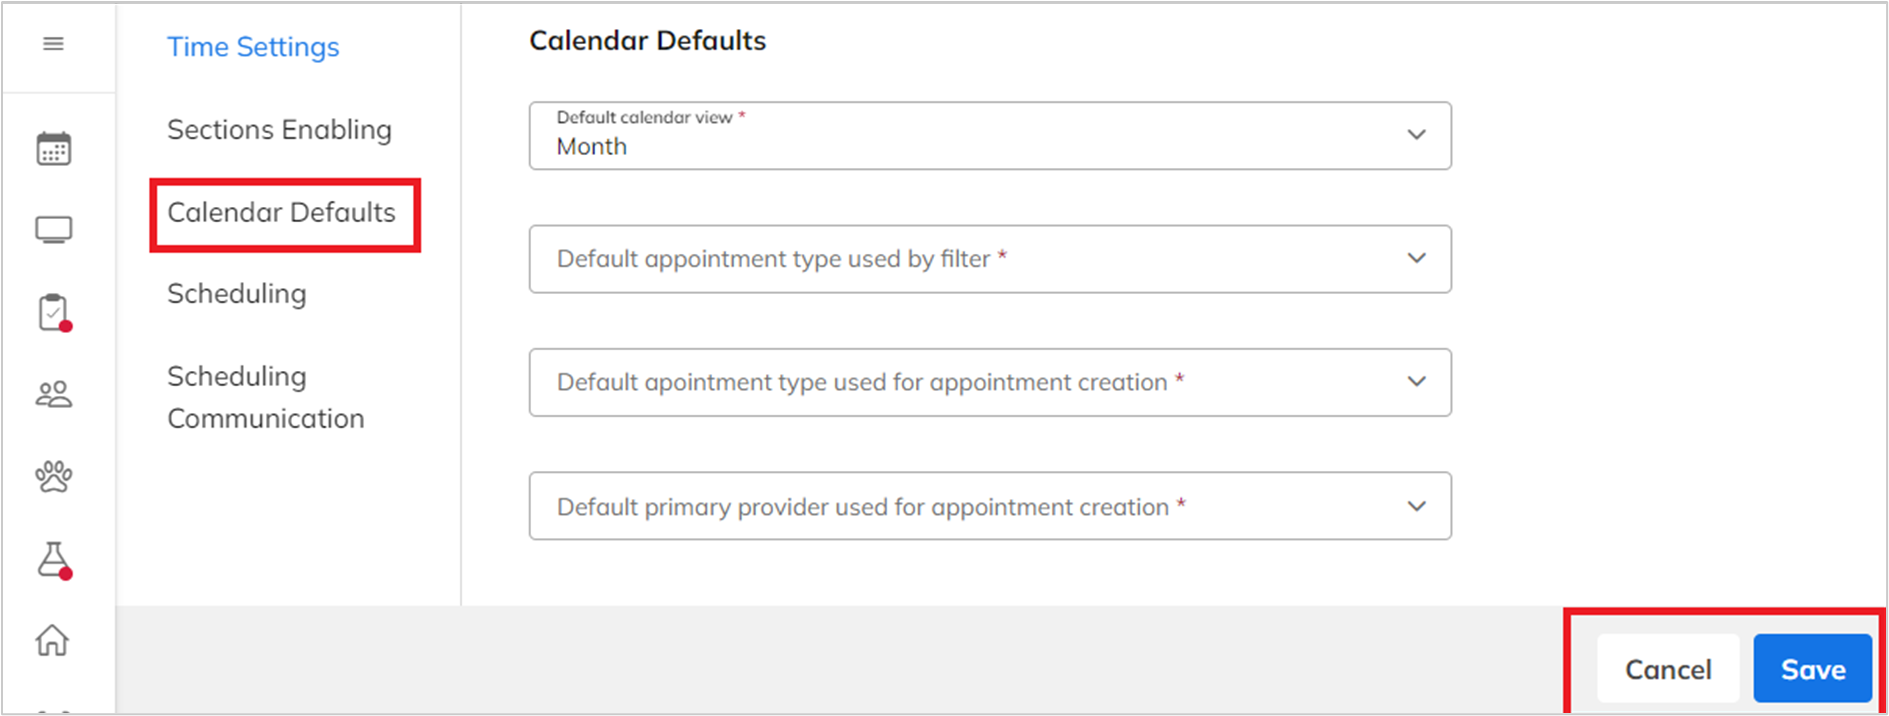1889x716 pixels.
Task: Select Sections Enabling menu item
Action: point(279,130)
